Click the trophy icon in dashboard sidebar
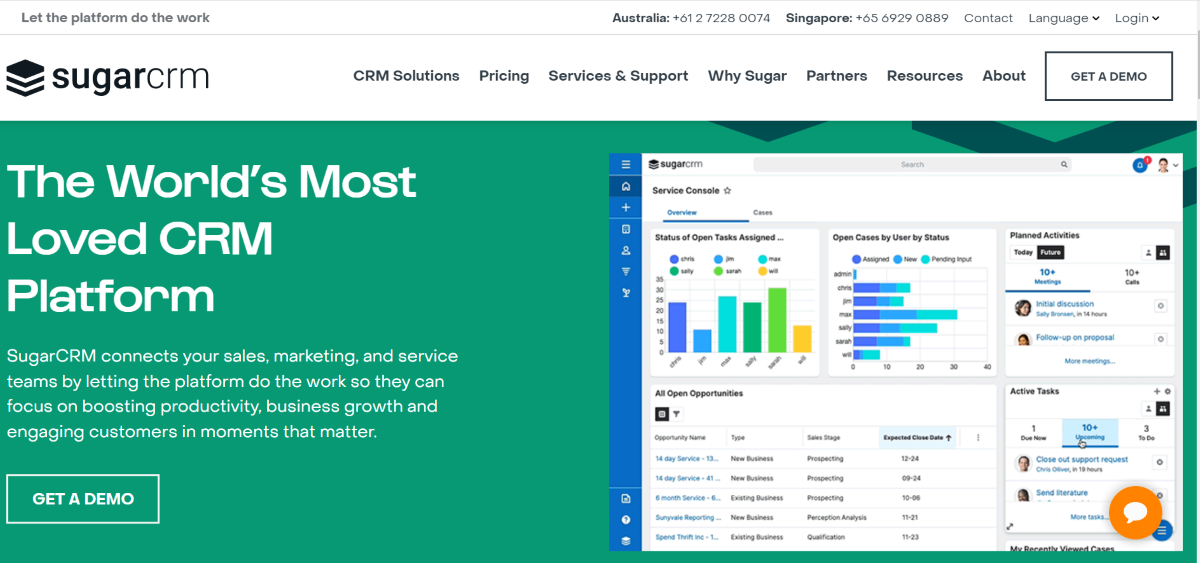Image resolution: width=1200 pixels, height=563 pixels. point(626,292)
